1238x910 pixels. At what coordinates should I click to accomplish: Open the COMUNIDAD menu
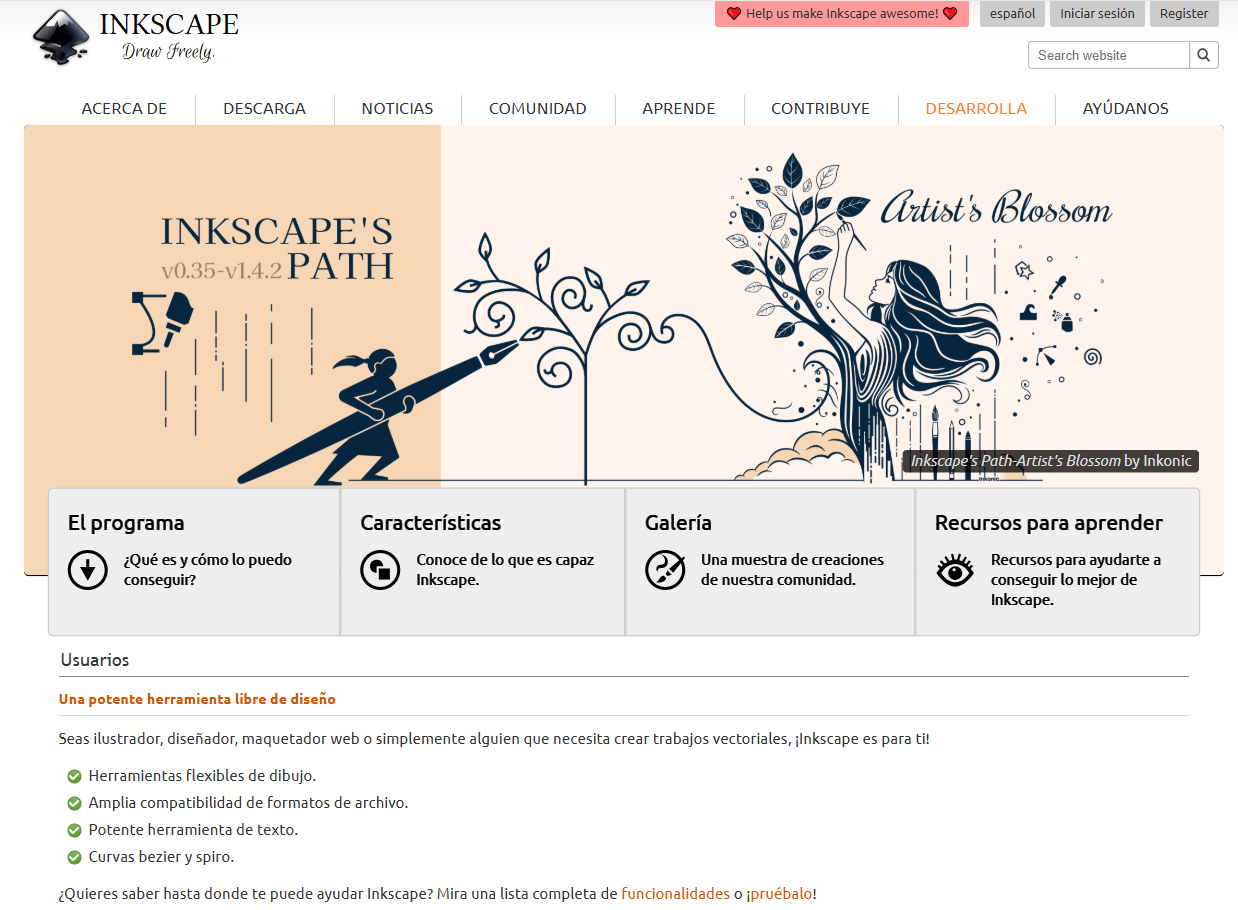click(x=537, y=109)
